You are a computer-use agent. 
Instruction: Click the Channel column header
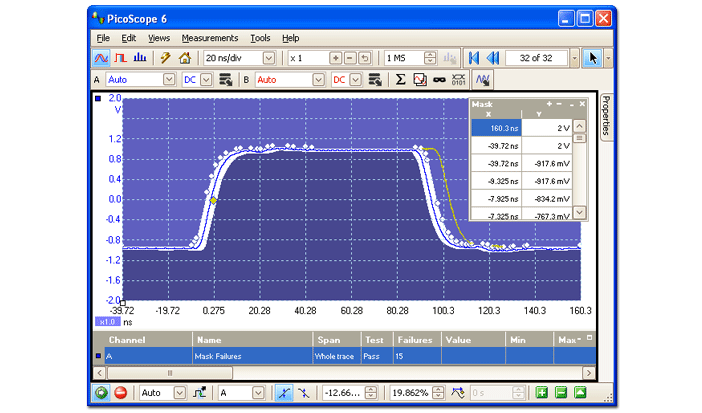point(143,340)
